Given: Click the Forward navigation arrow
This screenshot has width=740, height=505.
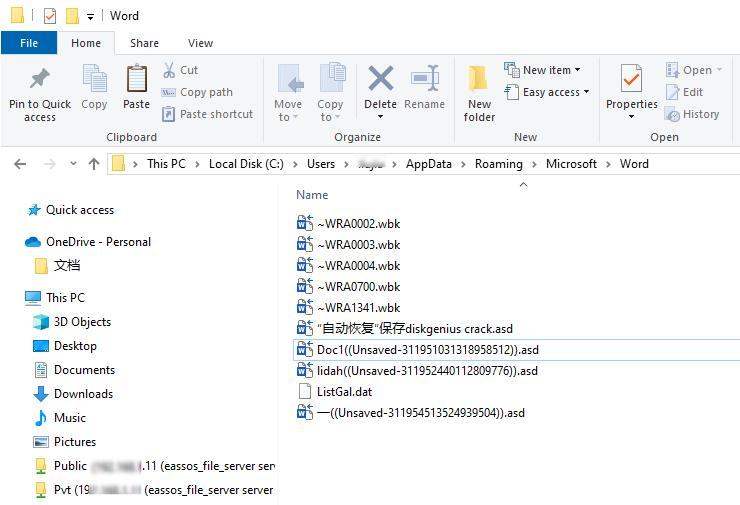Looking at the screenshot, I should click(x=50, y=164).
